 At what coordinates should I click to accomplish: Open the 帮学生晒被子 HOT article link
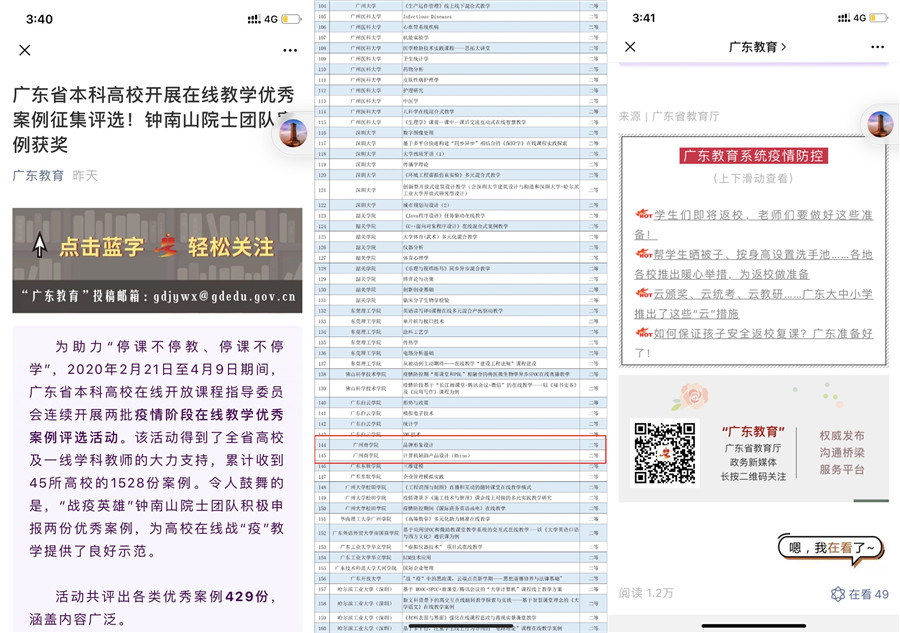(x=754, y=264)
